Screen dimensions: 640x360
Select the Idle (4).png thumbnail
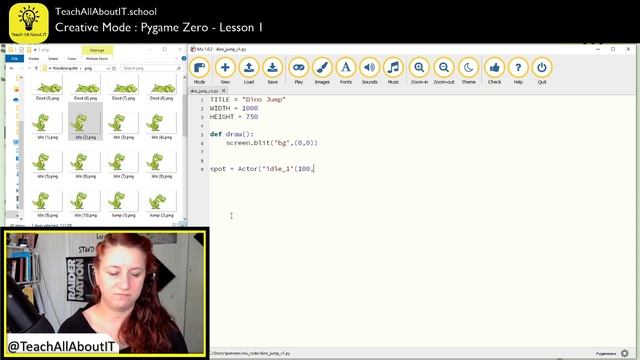[x=161, y=126]
